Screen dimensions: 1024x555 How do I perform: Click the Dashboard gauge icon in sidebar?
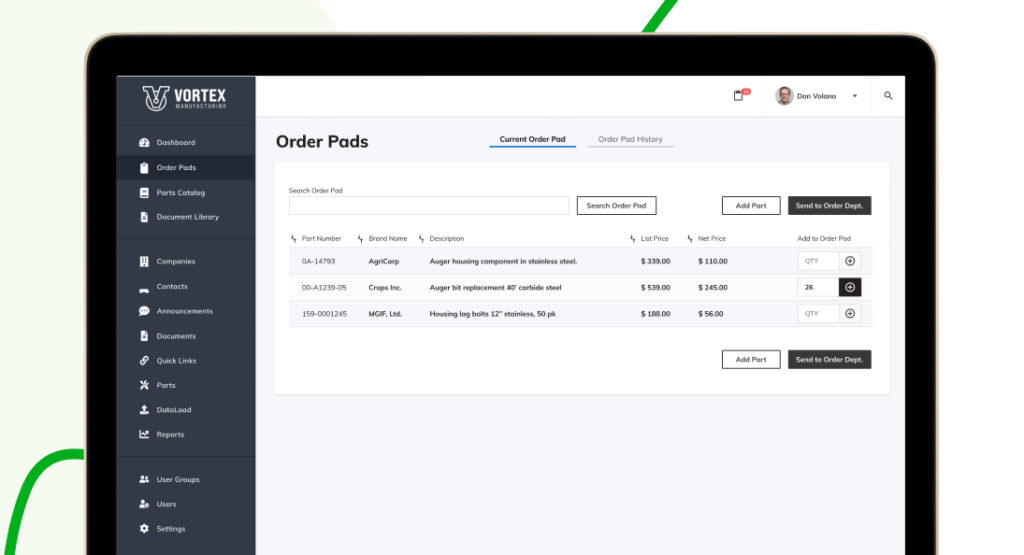pos(144,143)
